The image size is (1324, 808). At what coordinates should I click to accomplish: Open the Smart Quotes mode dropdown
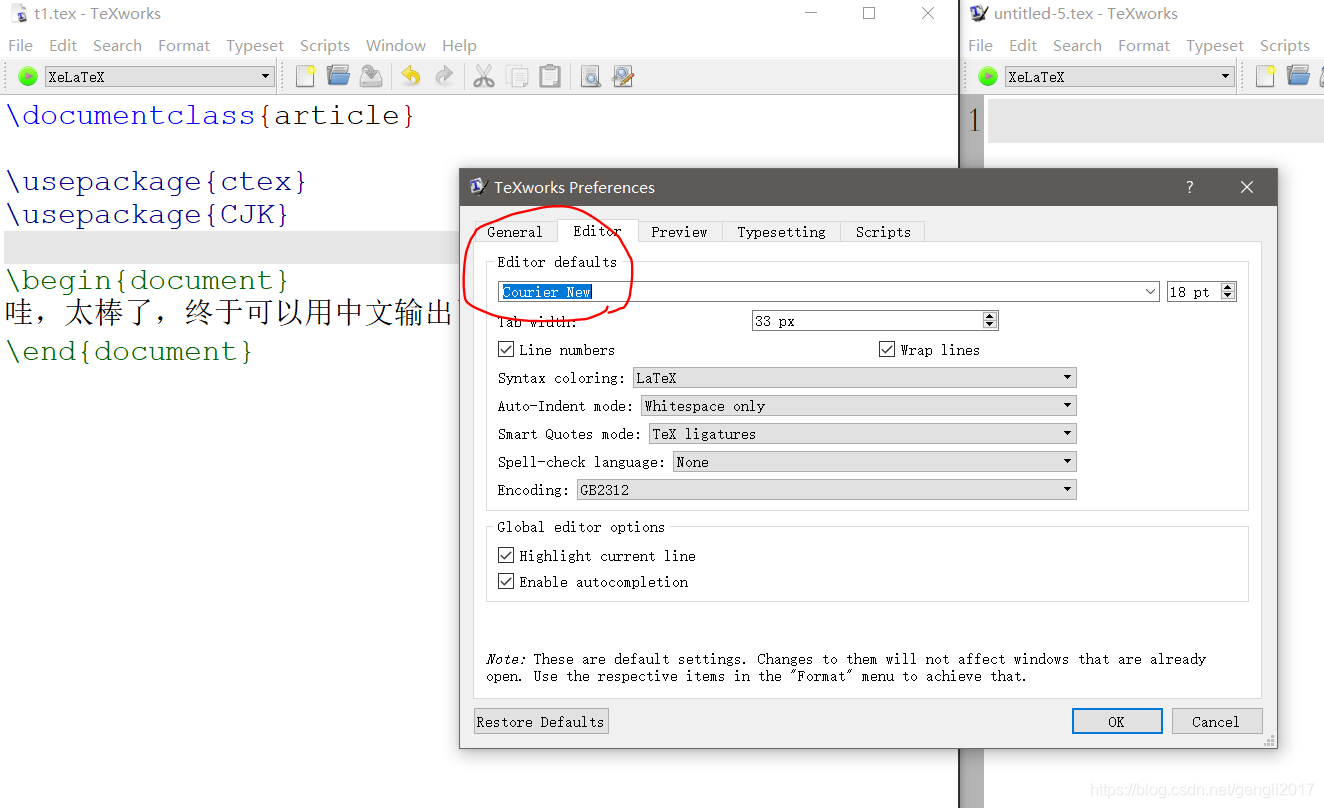pyautogui.click(x=862, y=434)
